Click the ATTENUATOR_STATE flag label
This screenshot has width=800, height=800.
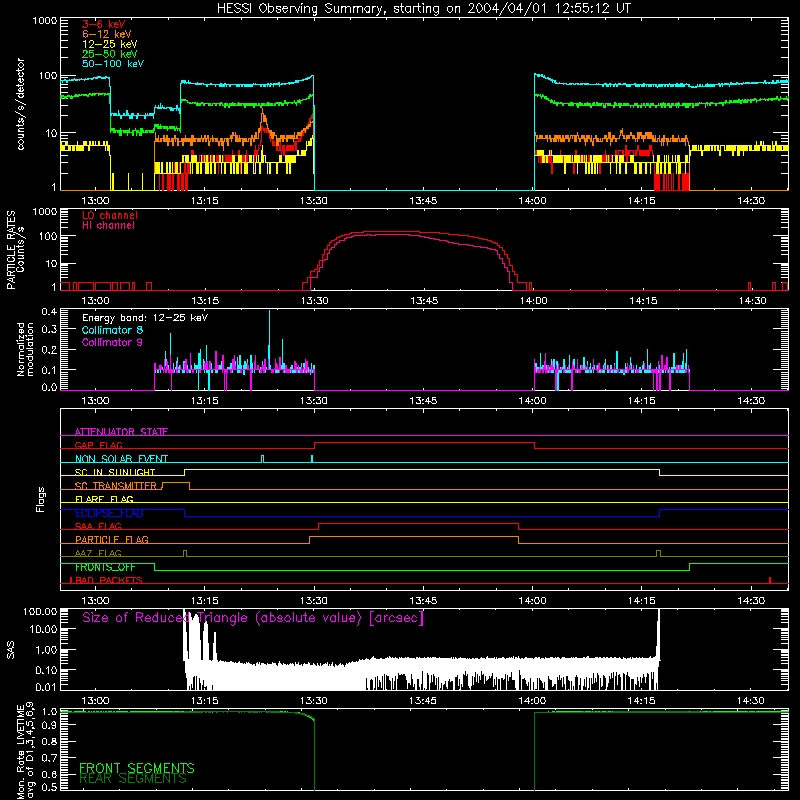click(x=121, y=432)
